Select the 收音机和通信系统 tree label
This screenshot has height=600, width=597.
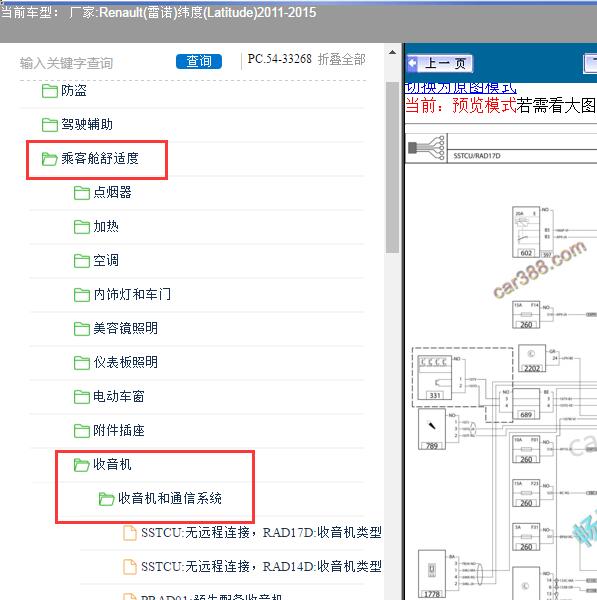pos(170,499)
